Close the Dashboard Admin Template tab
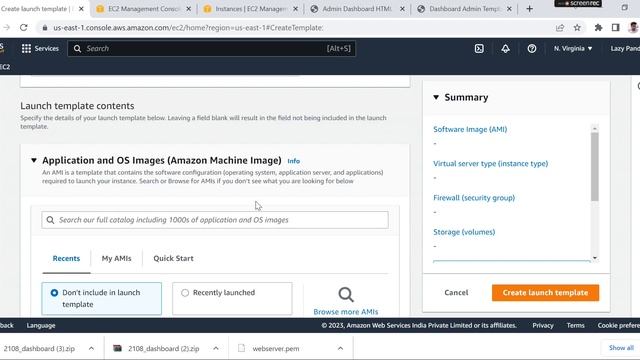 pyautogui.click(x=509, y=9)
